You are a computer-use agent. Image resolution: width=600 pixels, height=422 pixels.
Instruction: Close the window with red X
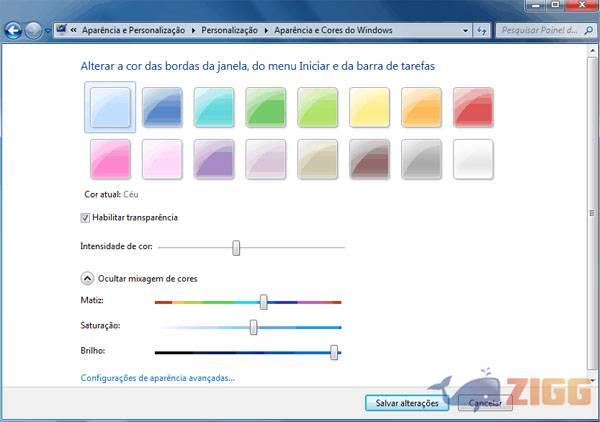[582, 5]
